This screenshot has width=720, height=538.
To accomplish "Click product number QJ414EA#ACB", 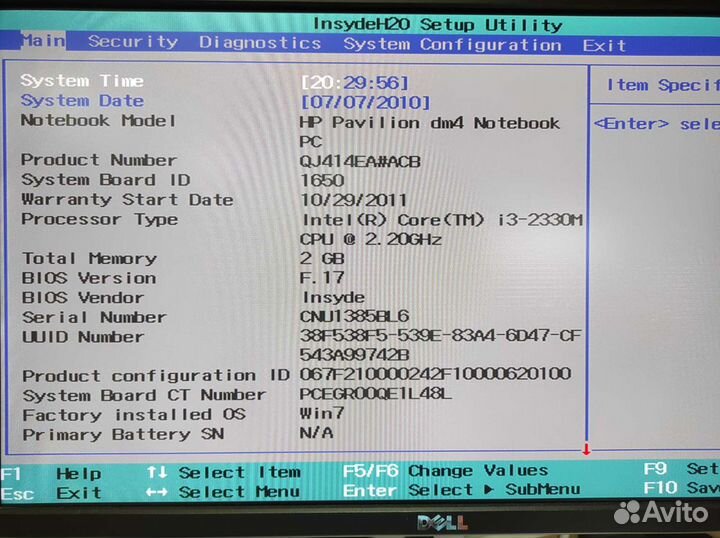I will (x=360, y=162).
